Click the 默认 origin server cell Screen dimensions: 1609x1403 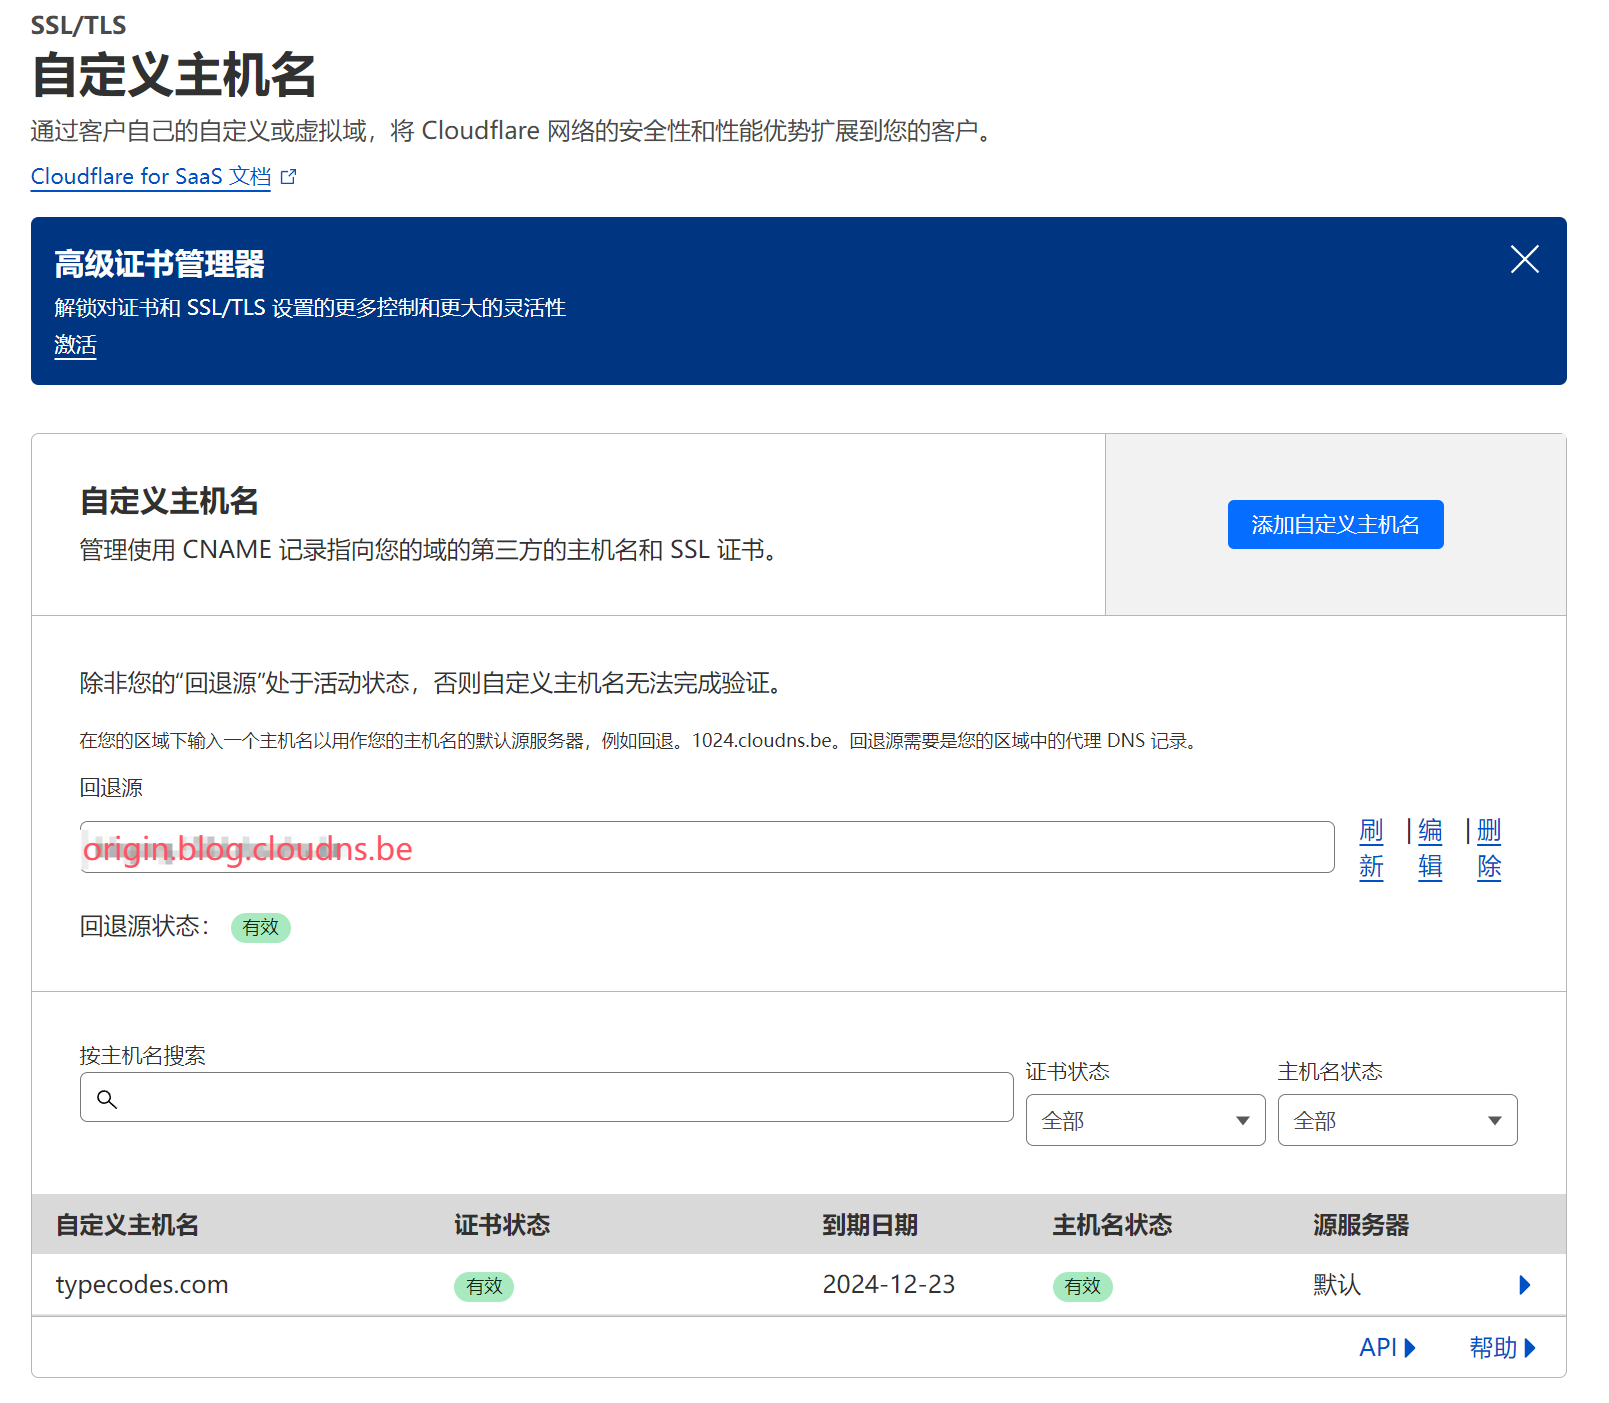[1337, 1284]
